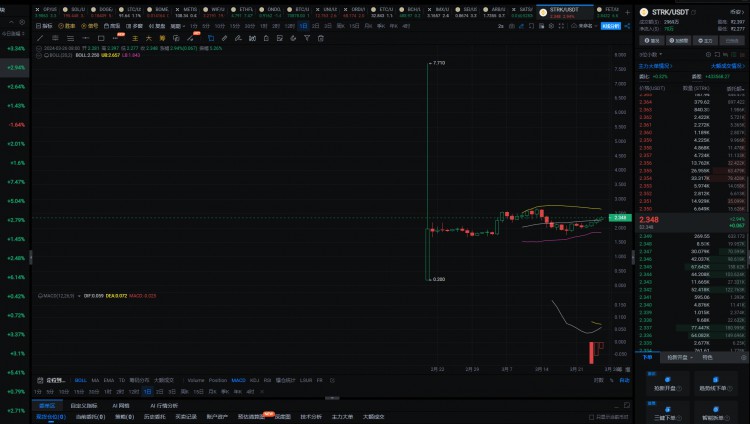750x424 pixels.
Task: Open the AI grid tab
Action: coord(121,405)
